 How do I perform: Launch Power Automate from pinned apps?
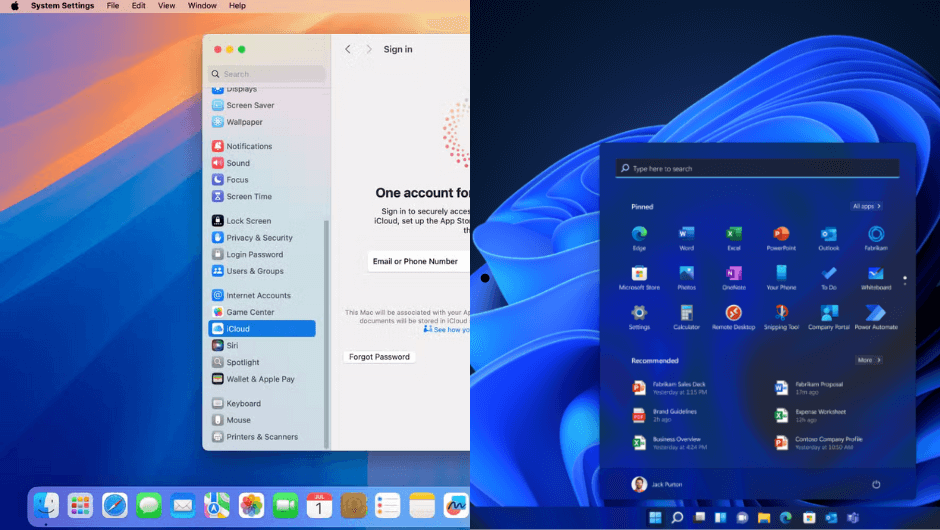tap(876, 318)
